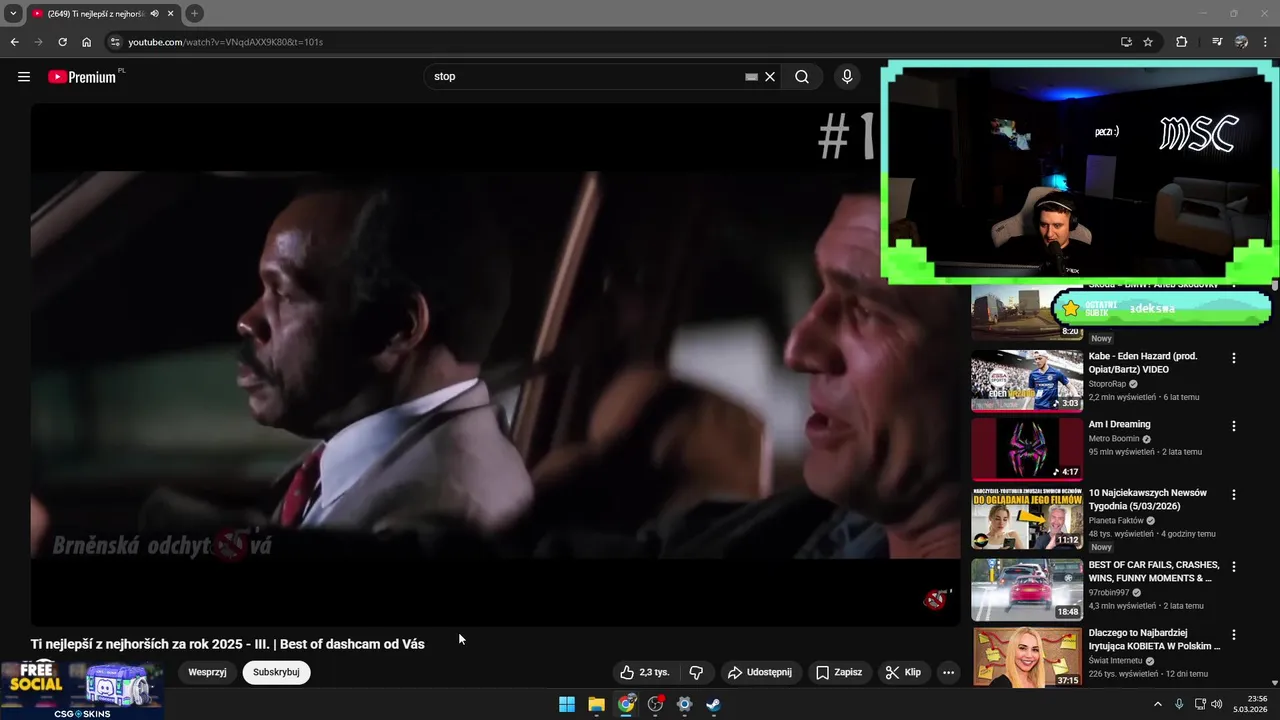Reload the page in Chrome

62,42
